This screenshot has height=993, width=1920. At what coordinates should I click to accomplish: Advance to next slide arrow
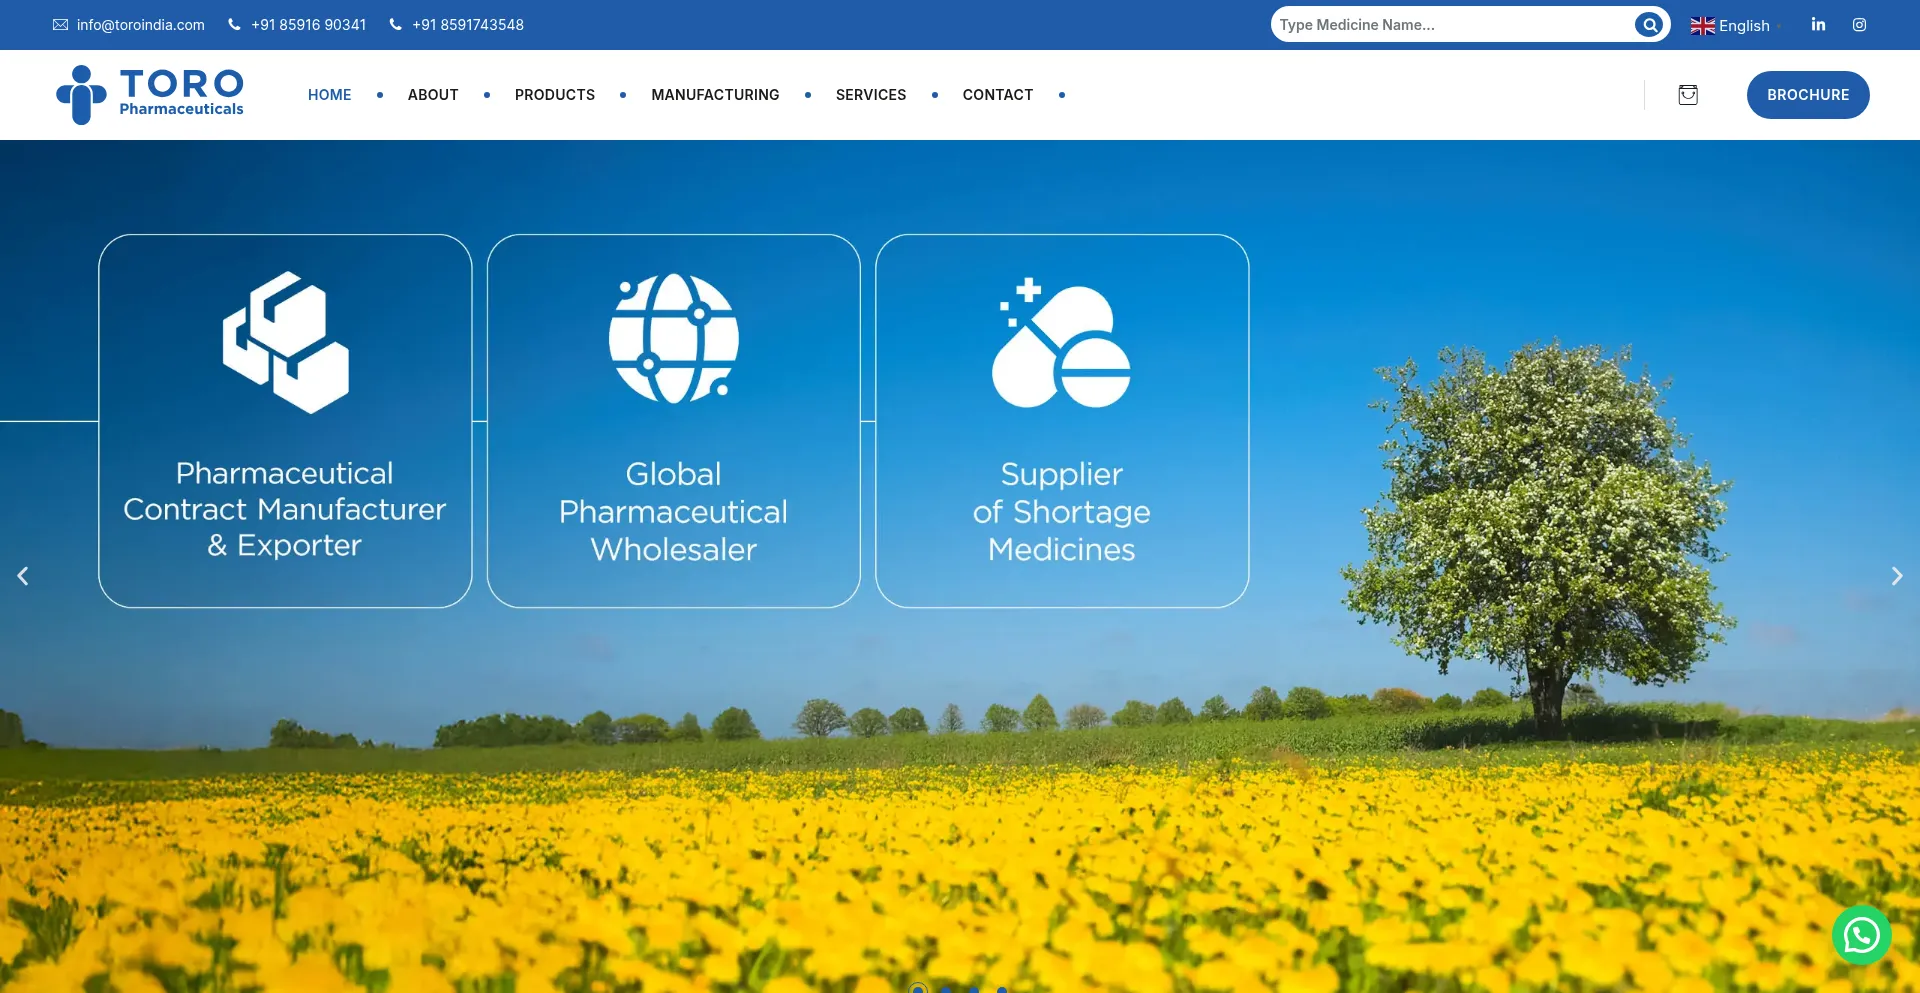(x=1896, y=576)
